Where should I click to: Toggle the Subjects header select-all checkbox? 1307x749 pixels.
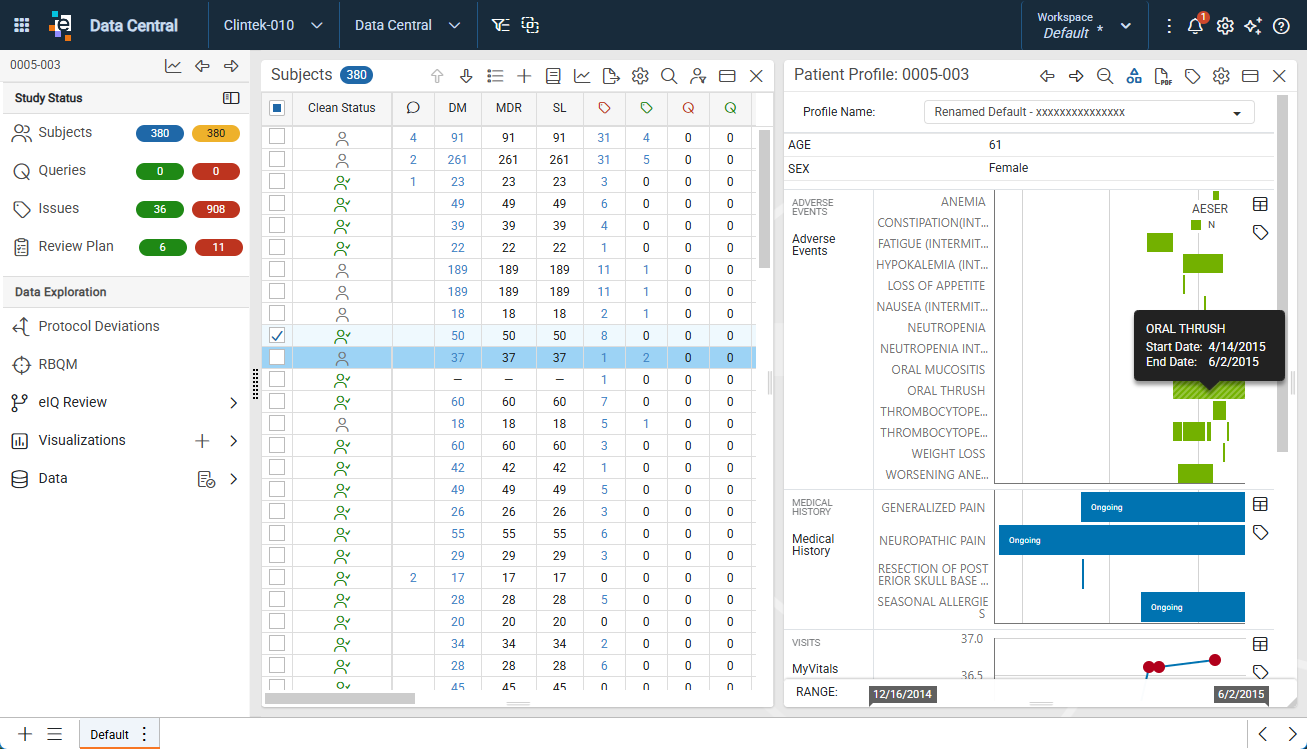(277, 108)
